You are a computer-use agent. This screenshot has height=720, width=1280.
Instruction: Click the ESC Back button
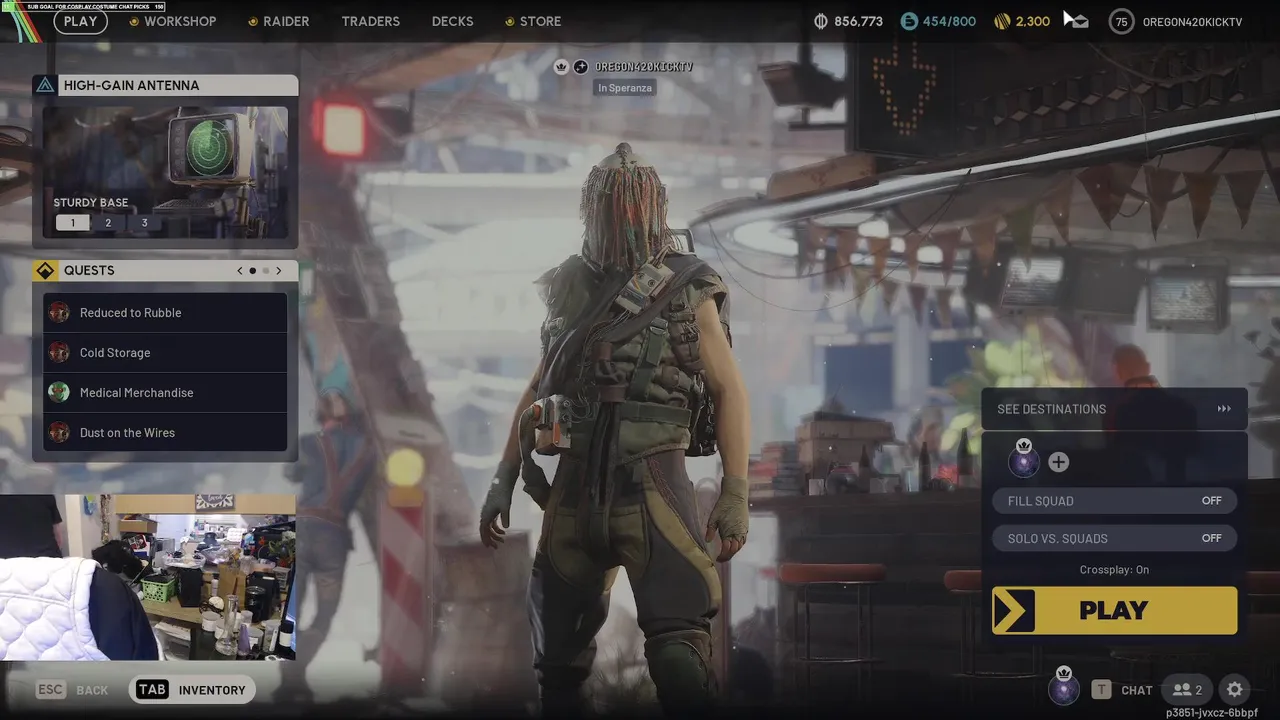tap(71, 690)
